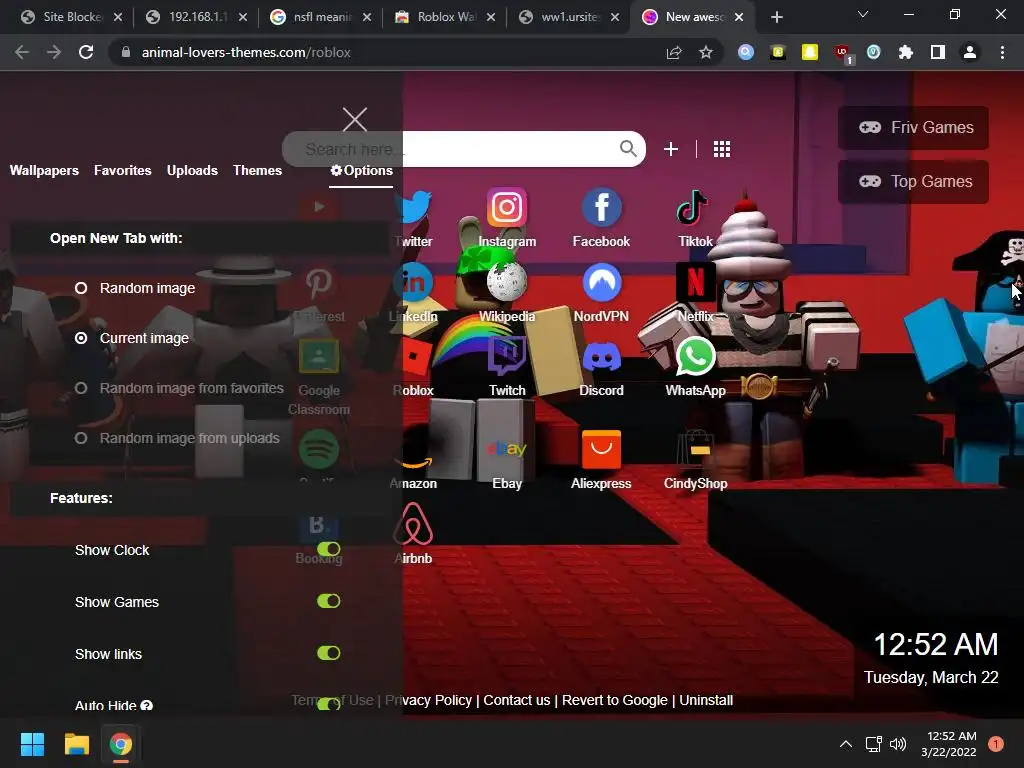Switch to the Uploads tab
Screen dimensions: 1024x768
[x=192, y=170]
